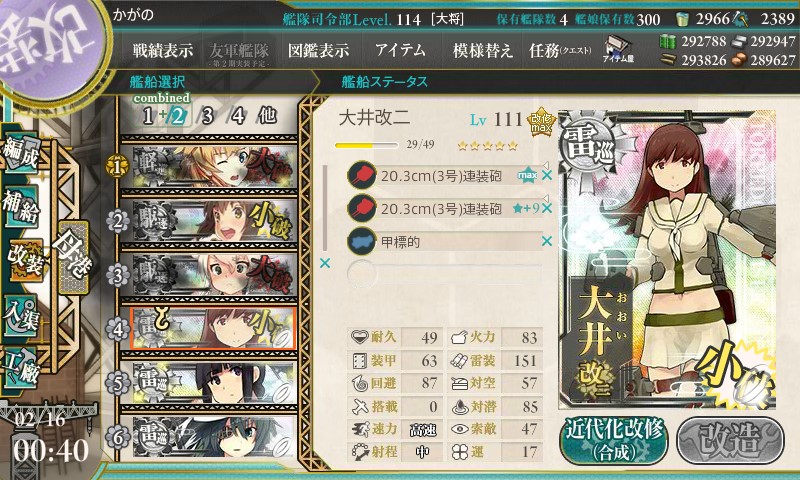This screenshot has height=480, width=800.
Task: Remove all equipment with the left X
Action: pyautogui.click(x=324, y=263)
